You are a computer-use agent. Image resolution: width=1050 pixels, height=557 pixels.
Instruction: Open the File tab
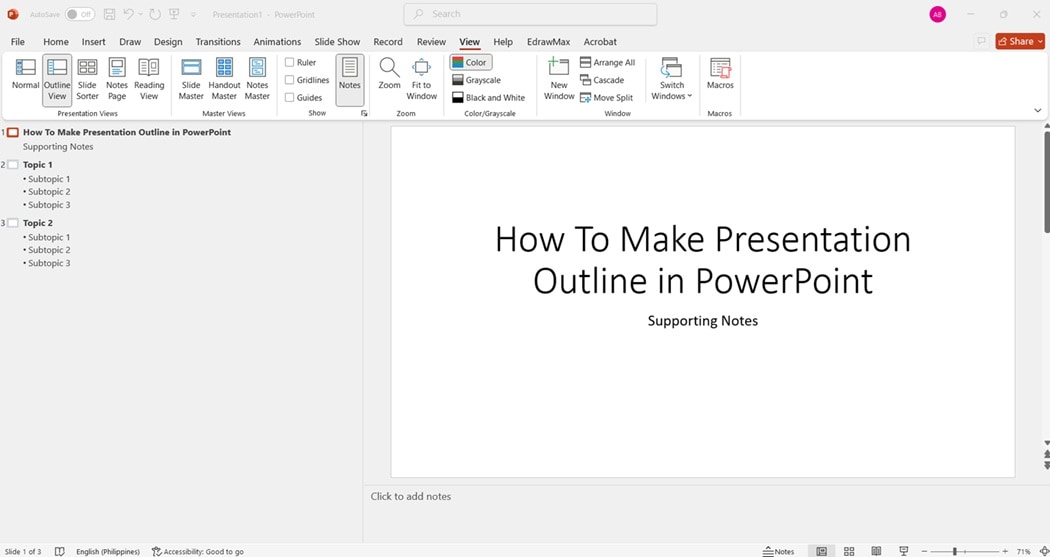17,42
